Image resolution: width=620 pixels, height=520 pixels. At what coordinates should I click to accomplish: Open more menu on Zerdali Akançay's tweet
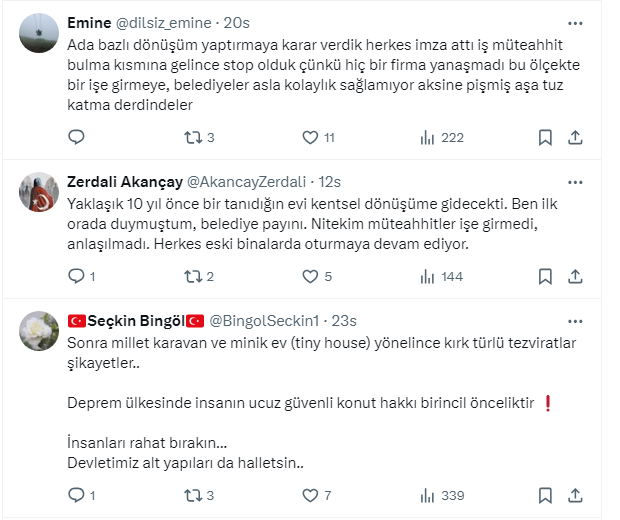pyautogui.click(x=575, y=182)
